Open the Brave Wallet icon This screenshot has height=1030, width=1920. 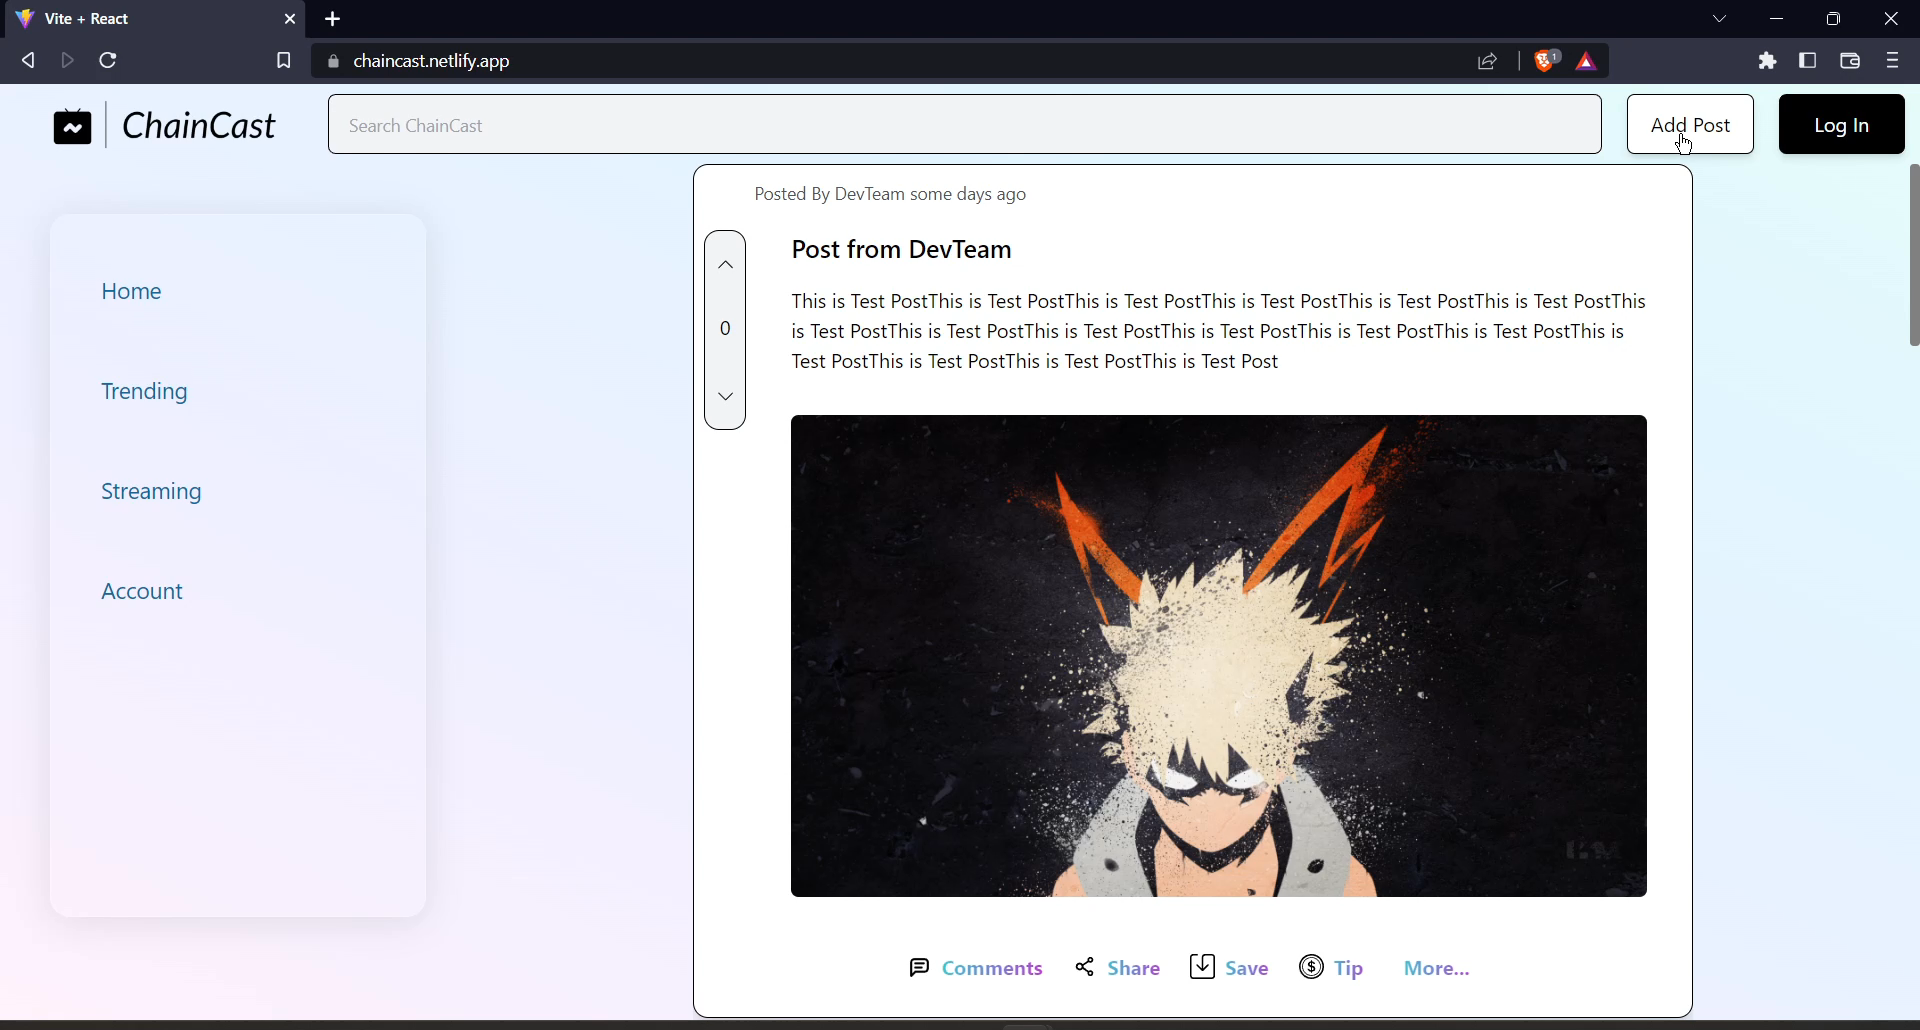click(x=1850, y=61)
